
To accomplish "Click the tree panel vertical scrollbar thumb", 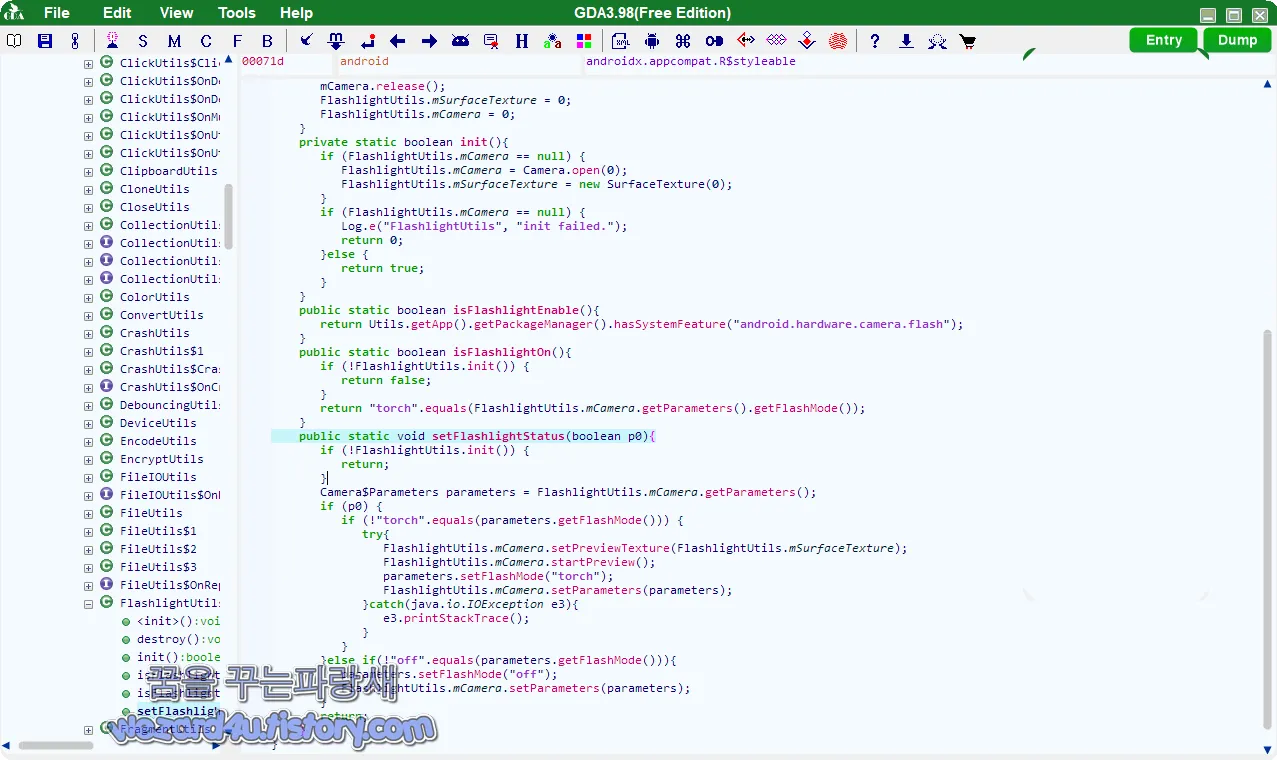I will coord(229,216).
